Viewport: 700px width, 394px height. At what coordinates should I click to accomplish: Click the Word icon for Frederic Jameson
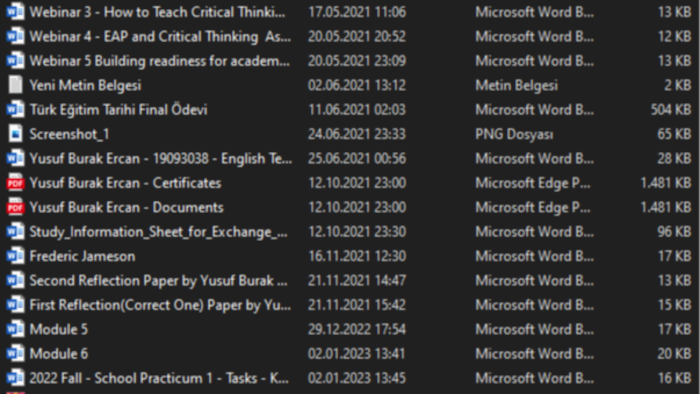(15, 256)
